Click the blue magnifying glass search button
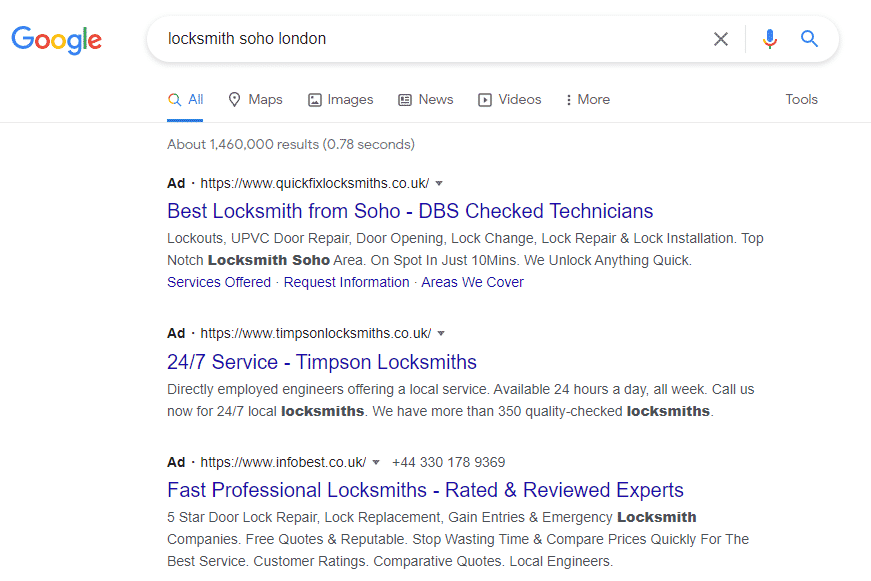871x581 pixels. (x=810, y=39)
